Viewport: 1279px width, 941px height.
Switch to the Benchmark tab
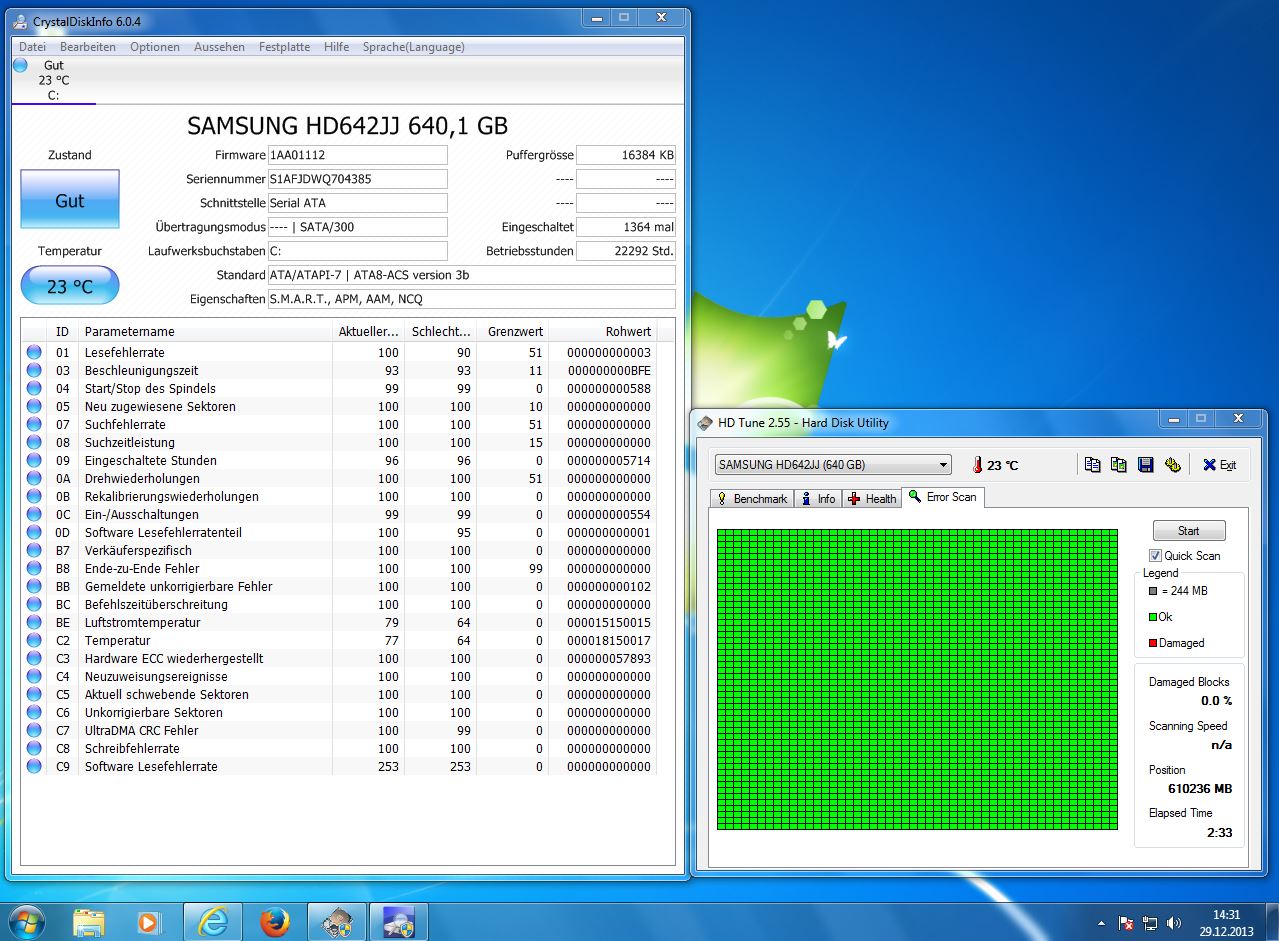752,498
